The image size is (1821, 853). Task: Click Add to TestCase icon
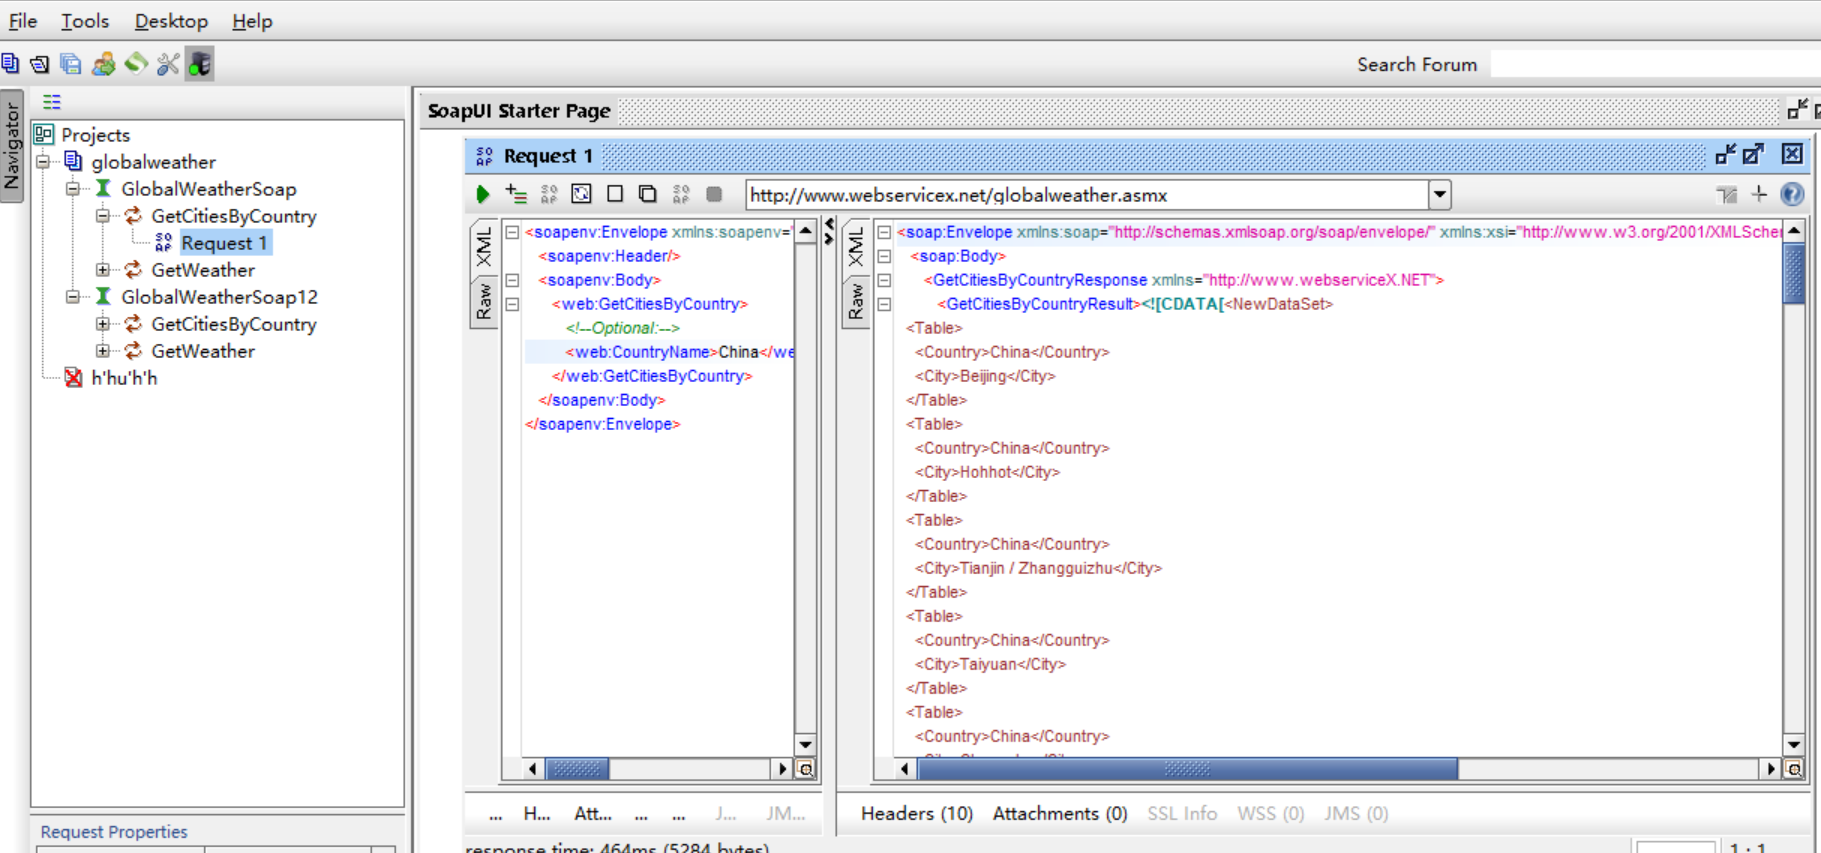516,194
